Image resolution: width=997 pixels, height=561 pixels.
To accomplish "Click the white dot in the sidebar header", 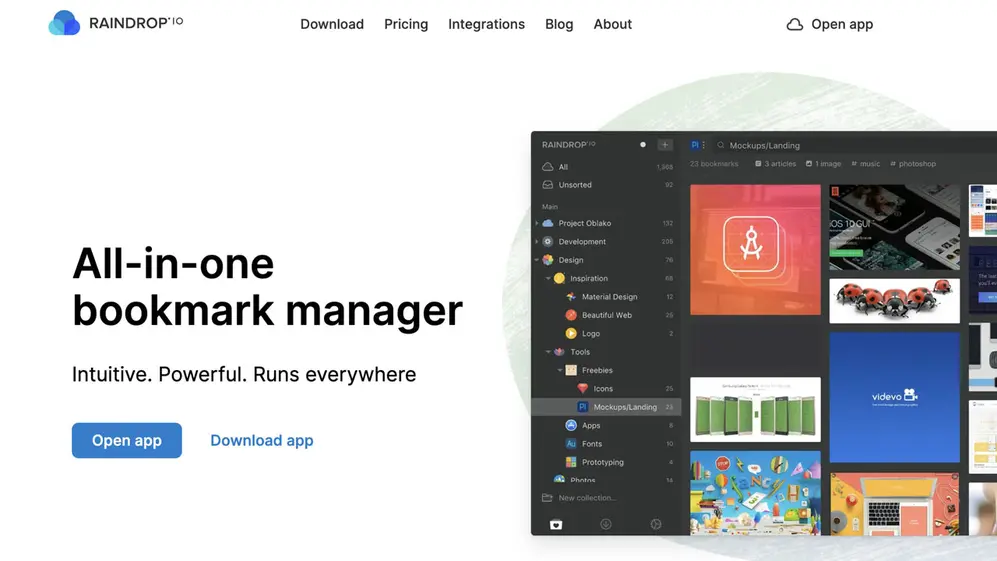I will tap(643, 145).
